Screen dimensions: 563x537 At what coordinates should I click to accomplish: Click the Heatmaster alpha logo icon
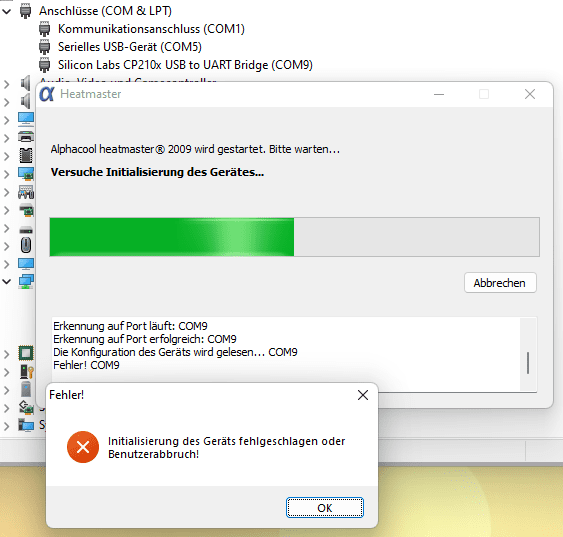click(x=47, y=94)
